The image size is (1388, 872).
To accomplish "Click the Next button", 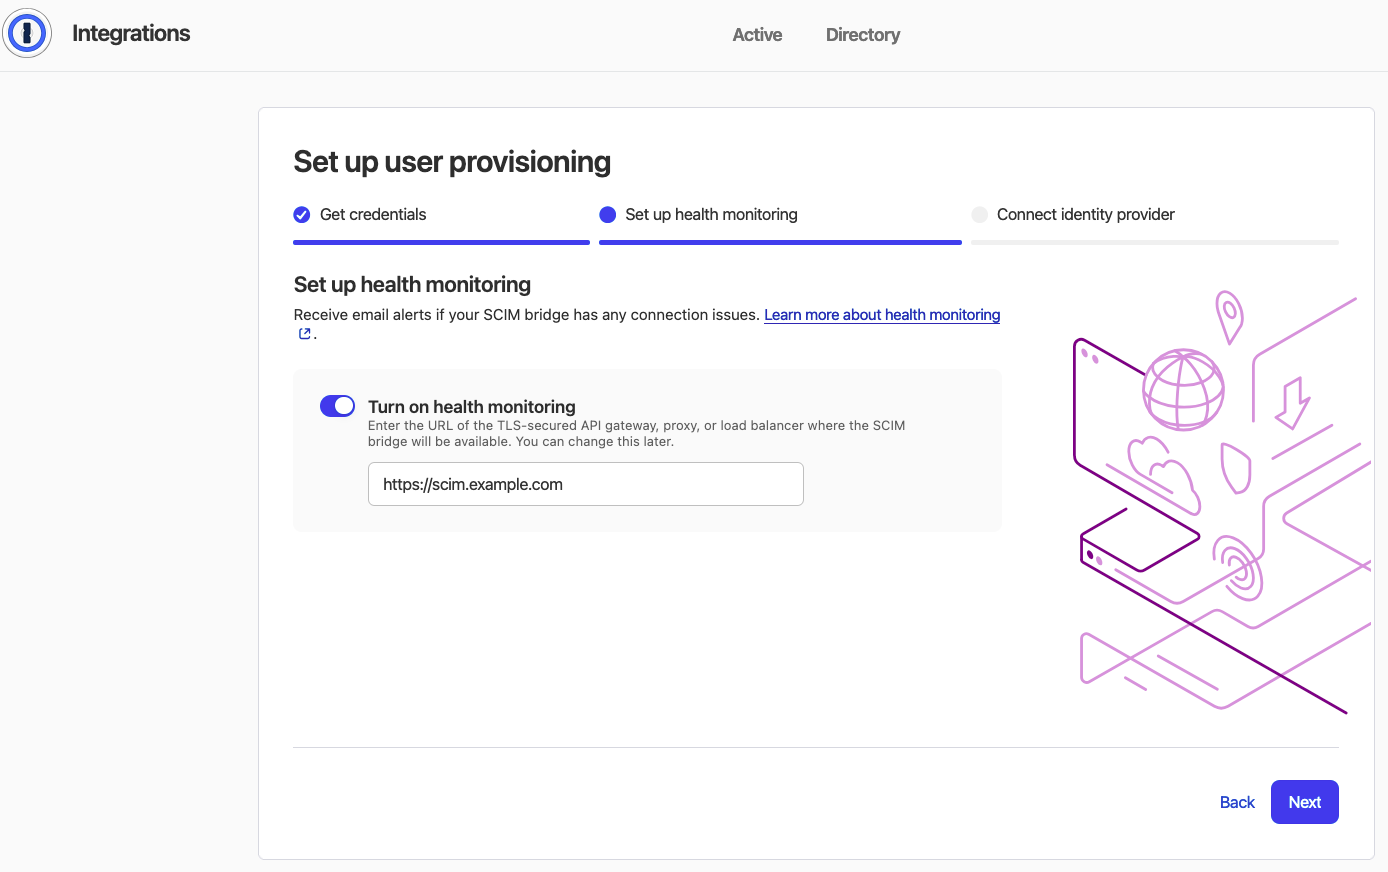I will (1305, 802).
